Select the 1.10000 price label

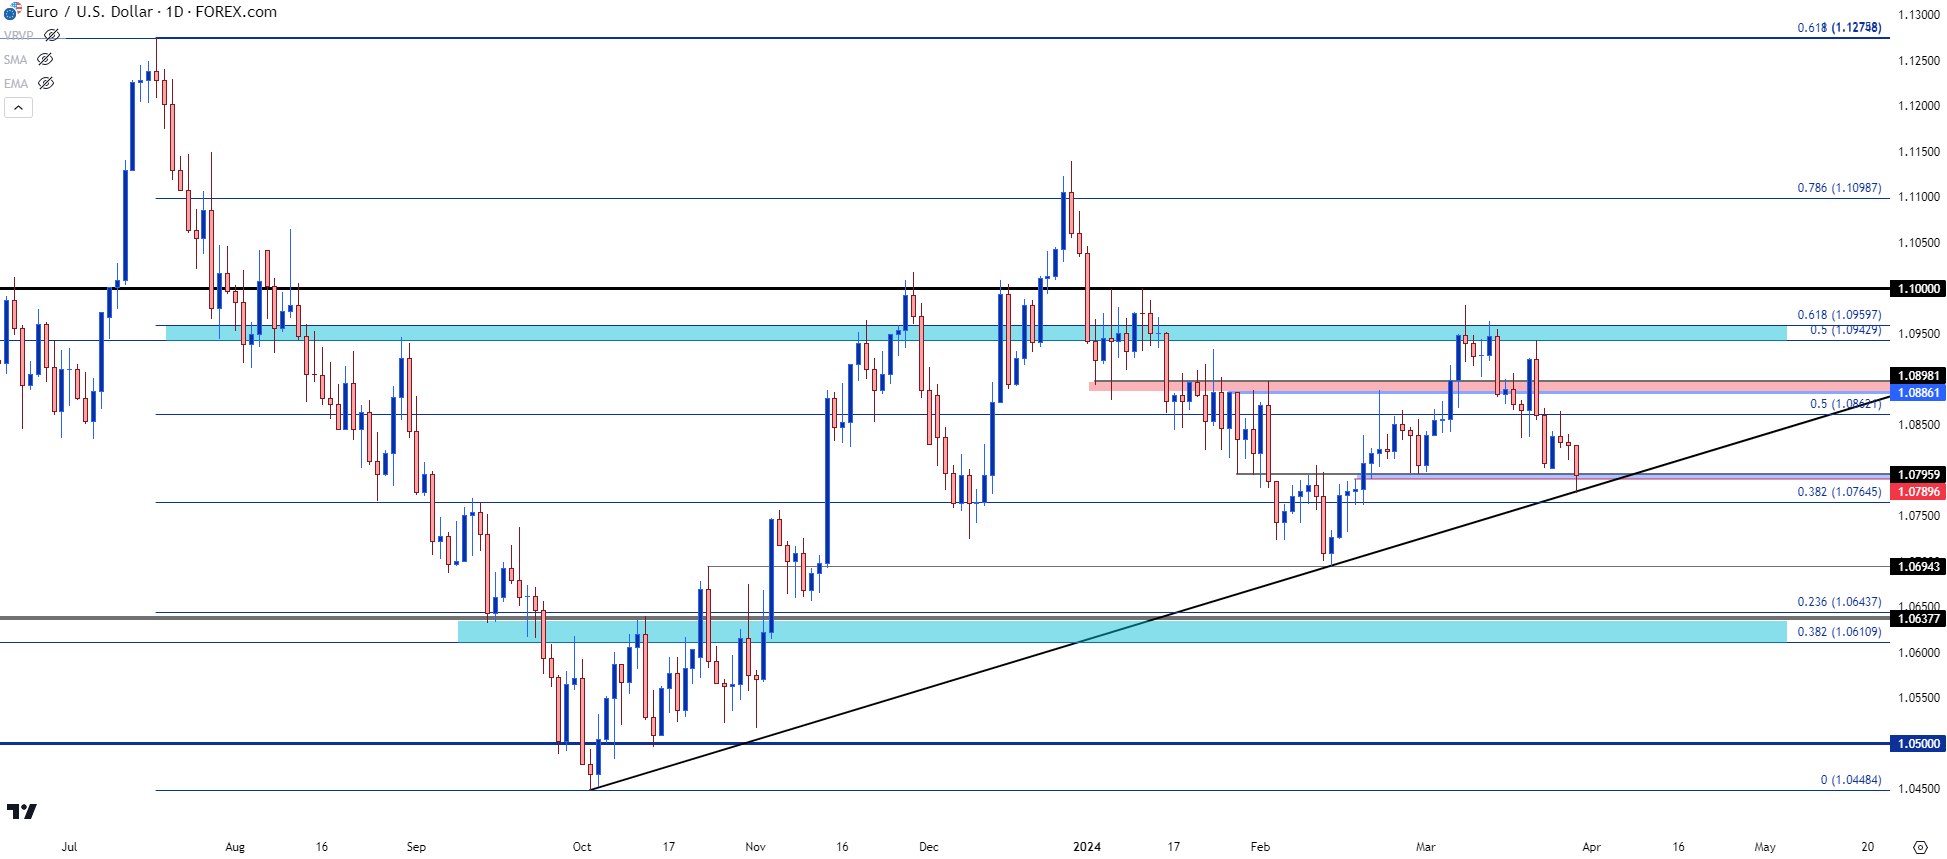(x=1917, y=289)
